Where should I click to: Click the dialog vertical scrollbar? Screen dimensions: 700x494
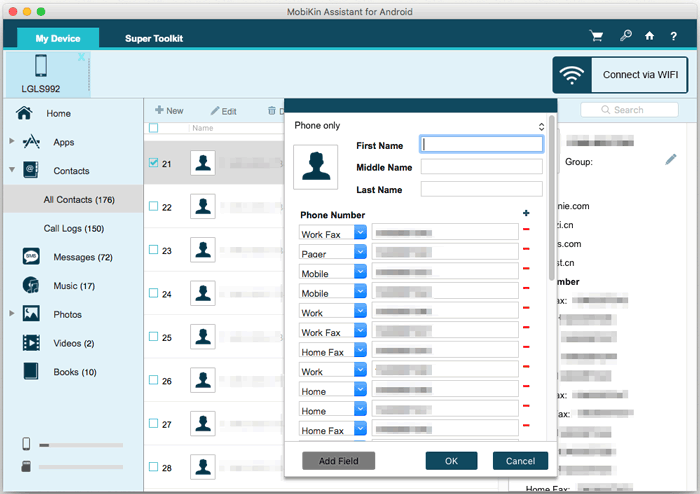(552, 199)
